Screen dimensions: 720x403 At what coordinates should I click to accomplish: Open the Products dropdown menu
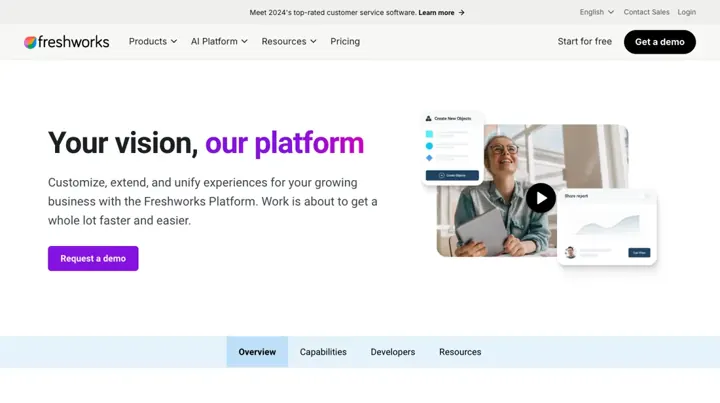tap(153, 41)
